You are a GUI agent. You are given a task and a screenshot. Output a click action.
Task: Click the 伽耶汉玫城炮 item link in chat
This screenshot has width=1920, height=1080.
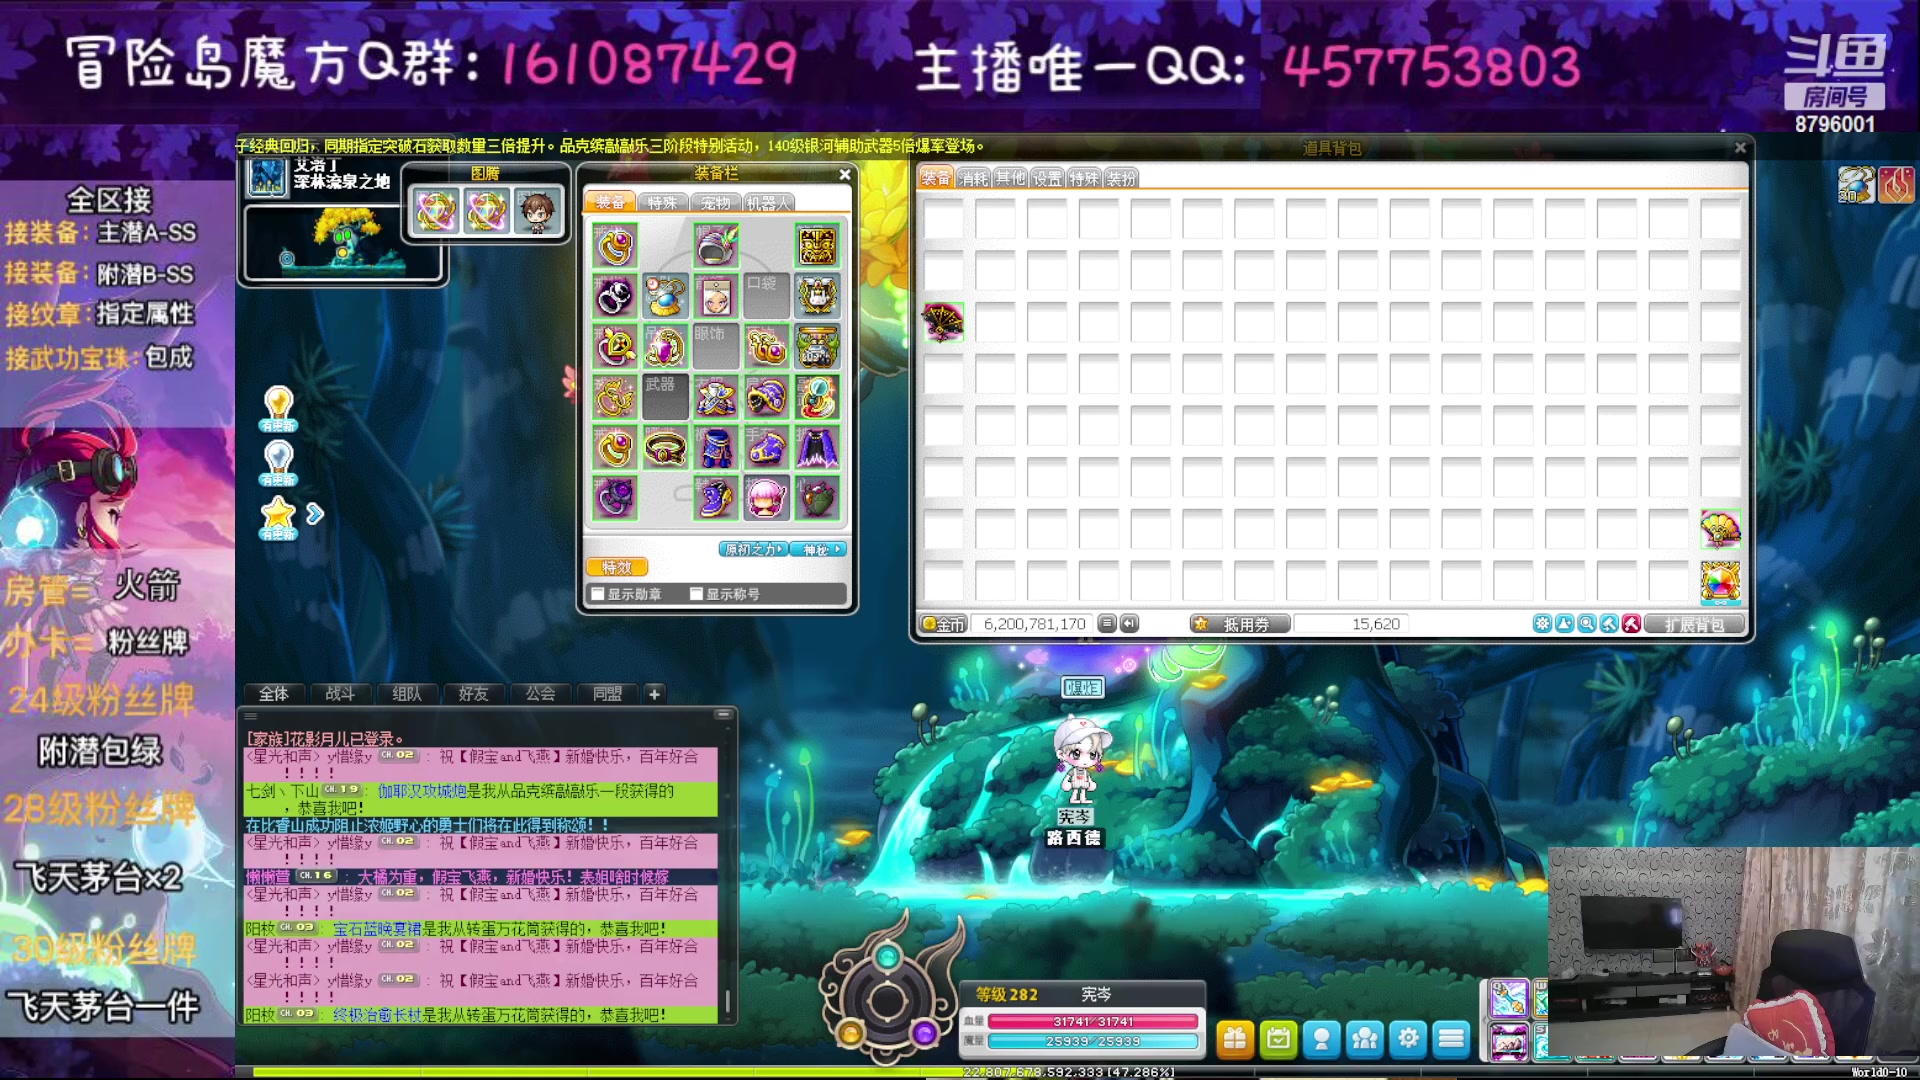[421, 791]
